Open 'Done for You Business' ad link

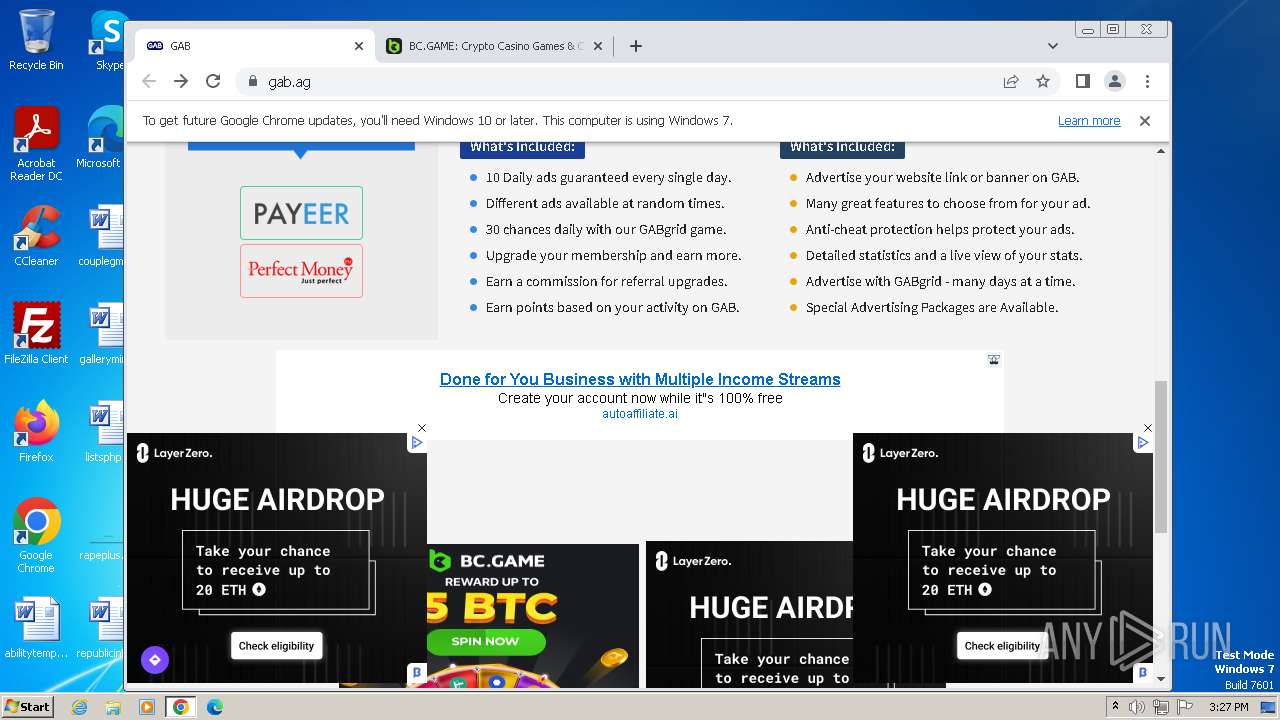pos(640,379)
